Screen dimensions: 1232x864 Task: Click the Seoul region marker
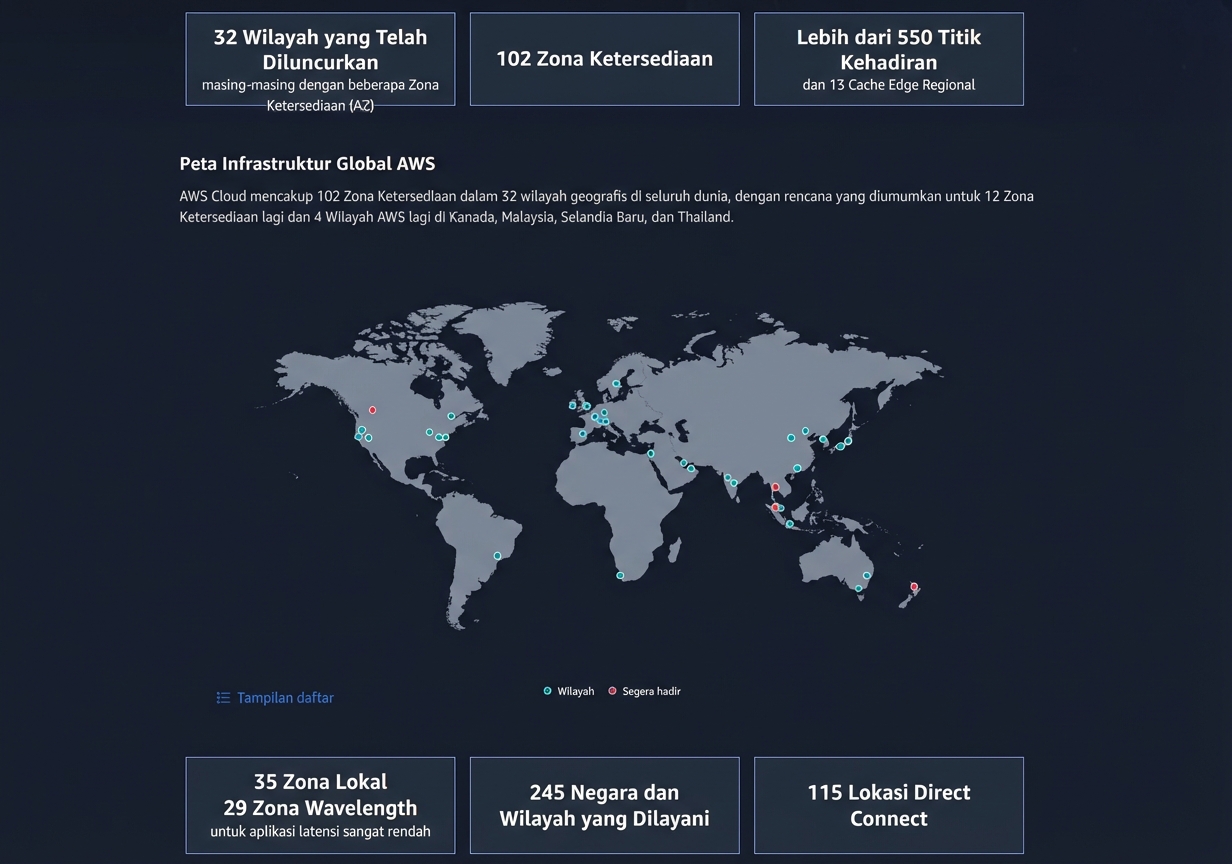[823, 439]
